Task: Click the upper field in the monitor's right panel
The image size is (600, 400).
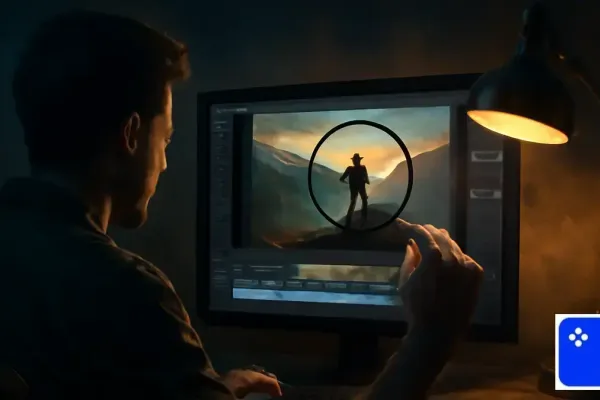Action: (x=486, y=156)
